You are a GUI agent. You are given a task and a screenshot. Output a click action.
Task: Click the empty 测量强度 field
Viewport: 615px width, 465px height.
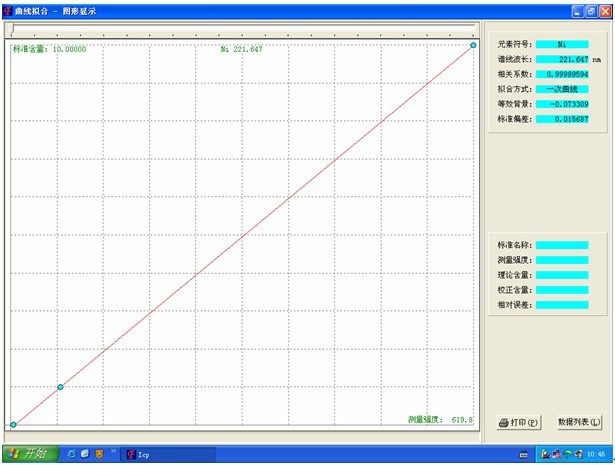pyautogui.click(x=561, y=259)
